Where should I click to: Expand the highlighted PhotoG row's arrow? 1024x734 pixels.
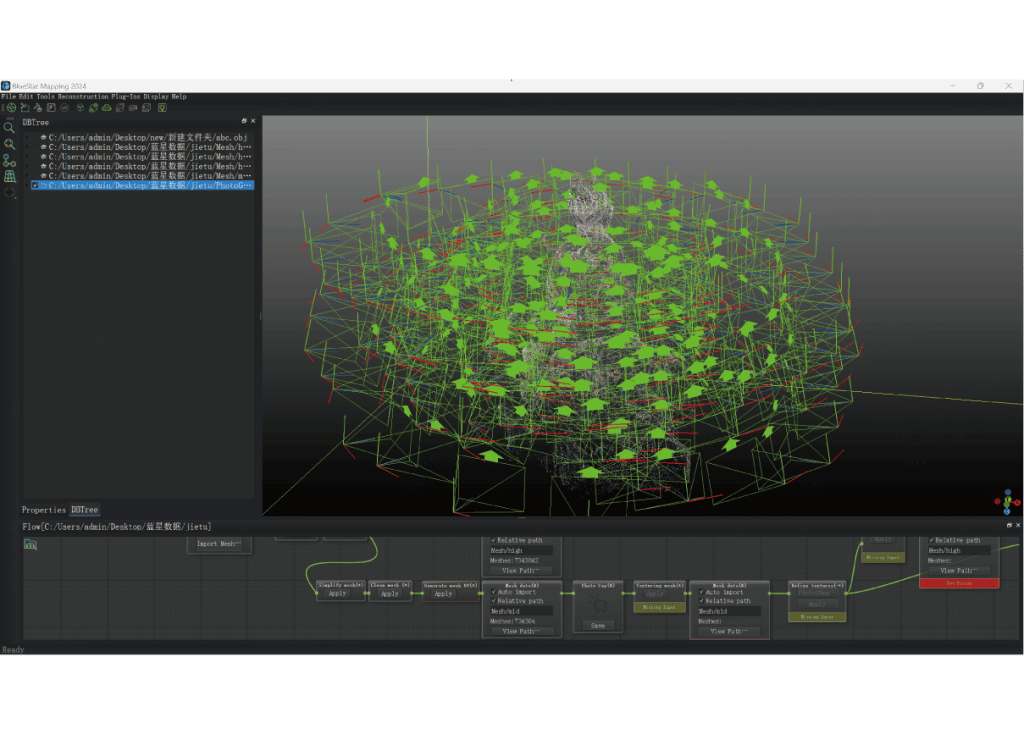tap(27, 185)
